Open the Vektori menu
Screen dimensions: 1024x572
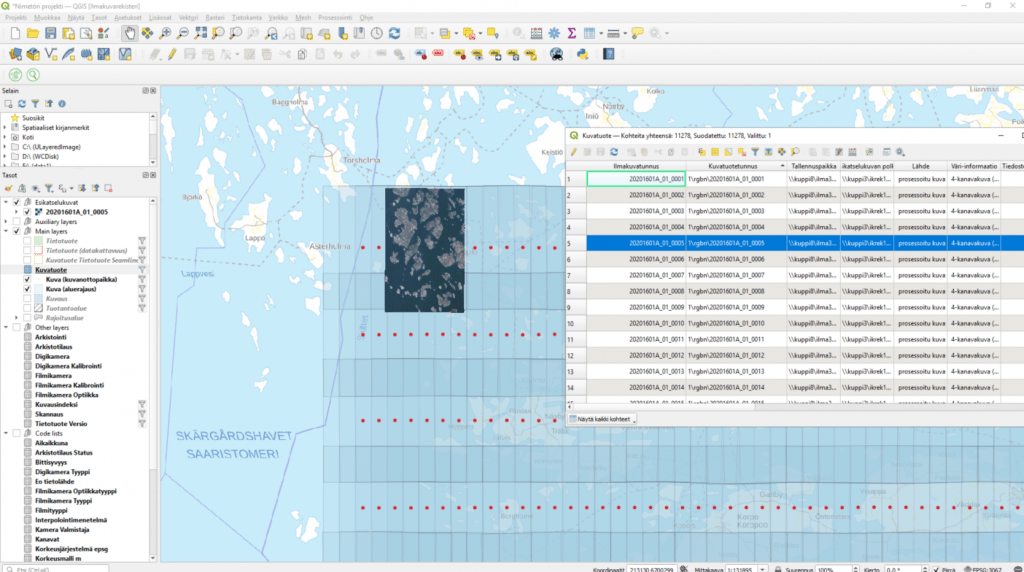pyautogui.click(x=187, y=17)
